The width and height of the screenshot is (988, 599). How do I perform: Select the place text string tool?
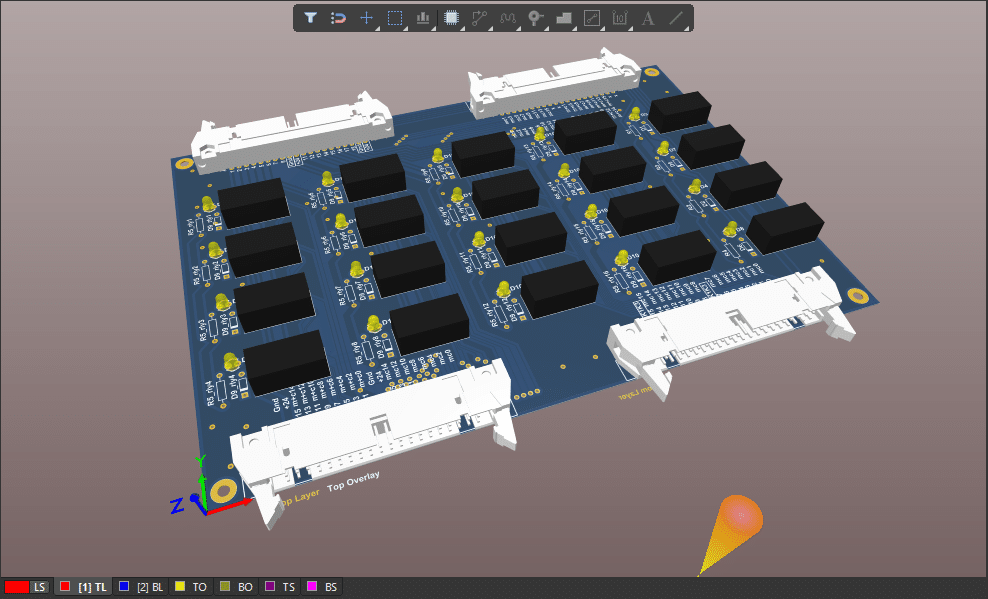click(x=648, y=18)
